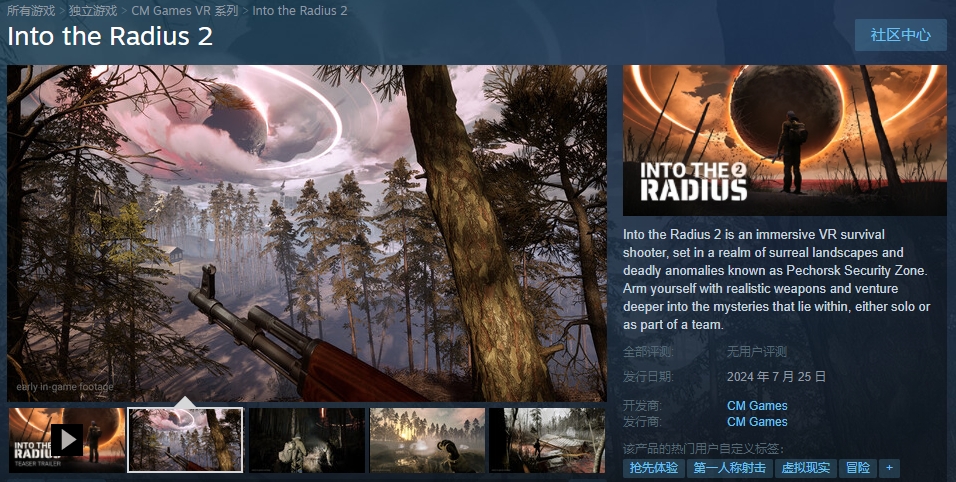Play the teaser trailer thumbnail

66,440
